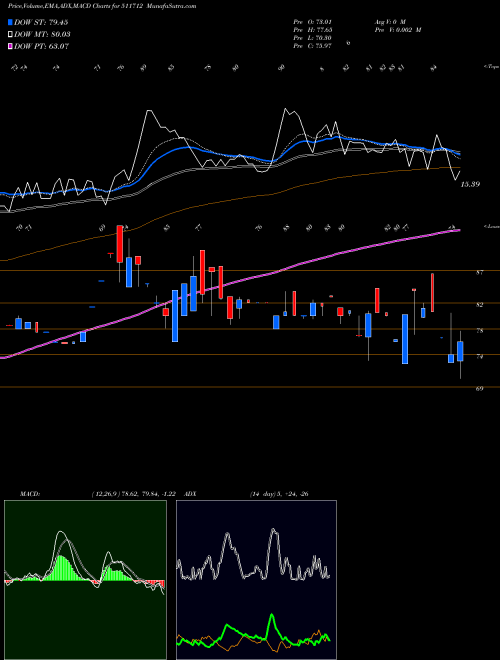Screen dimensions: 500x660
Task: Click the ADX (14 day) values text
Action: tap(279, 494)
